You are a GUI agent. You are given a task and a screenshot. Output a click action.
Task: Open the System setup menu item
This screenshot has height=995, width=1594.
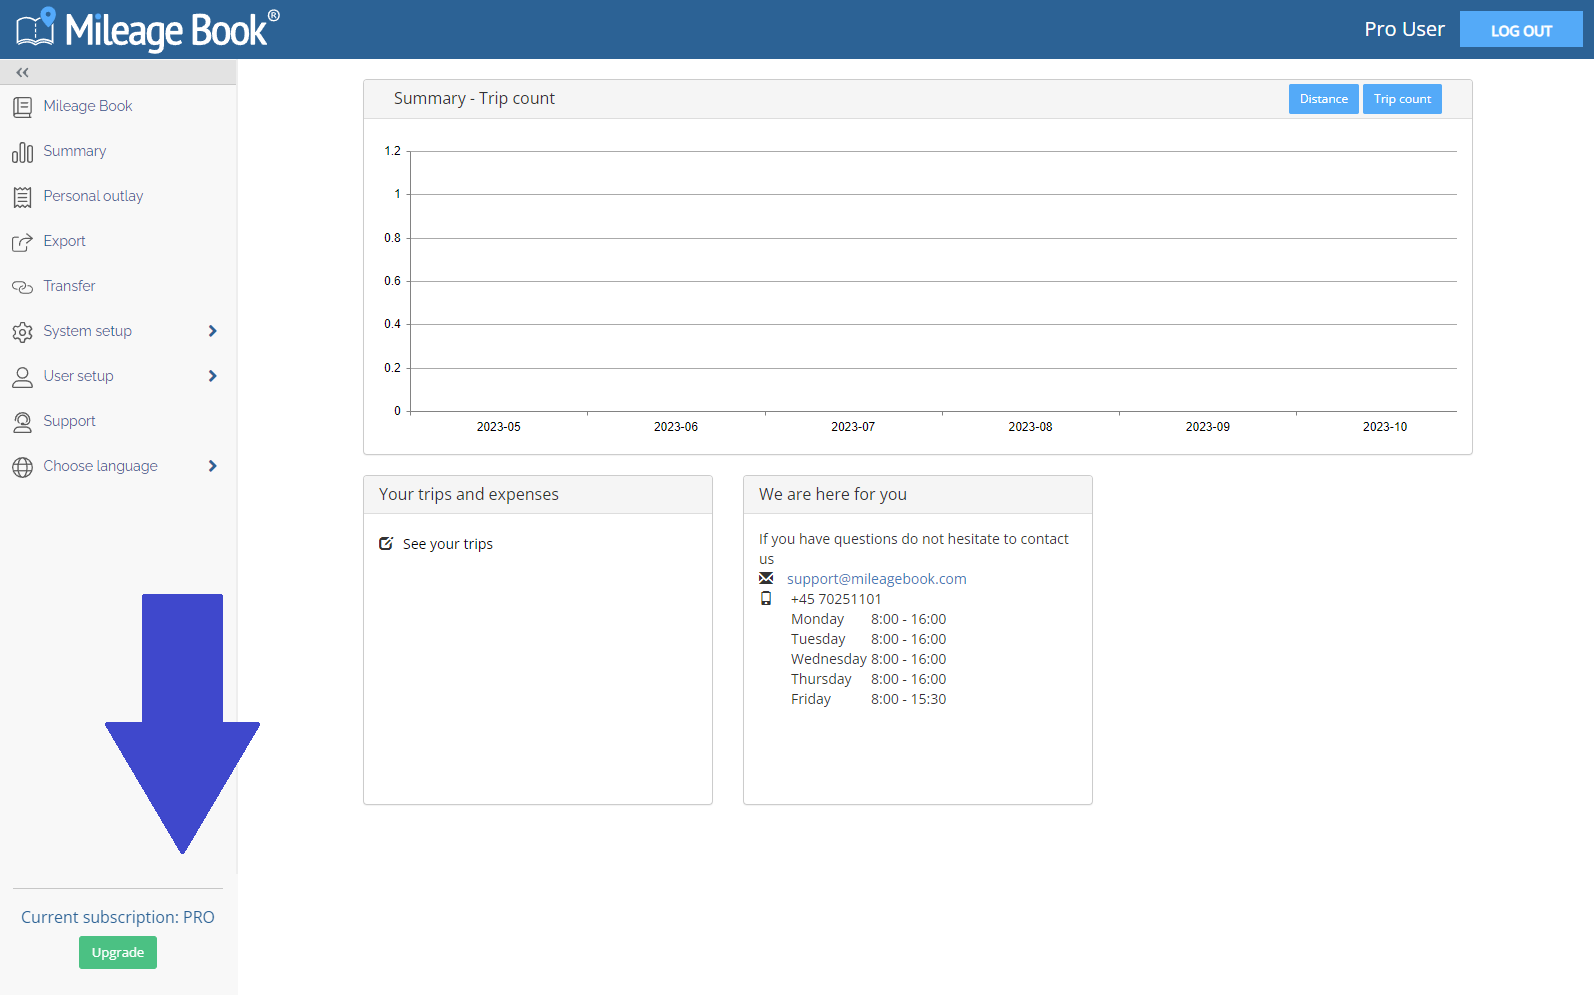pos(87,331)
